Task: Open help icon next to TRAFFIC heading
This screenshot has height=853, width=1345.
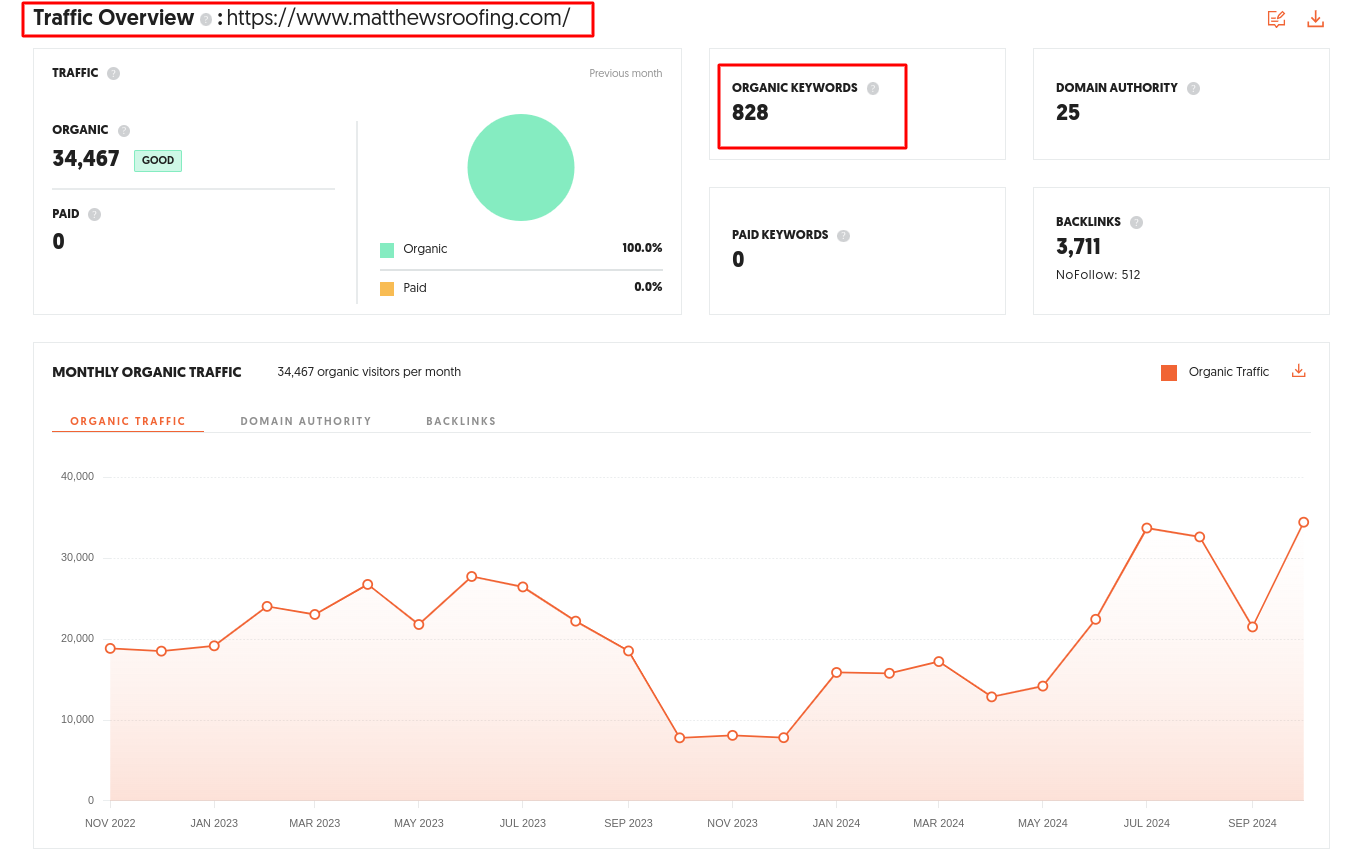Action: click(x=113, y=73)
